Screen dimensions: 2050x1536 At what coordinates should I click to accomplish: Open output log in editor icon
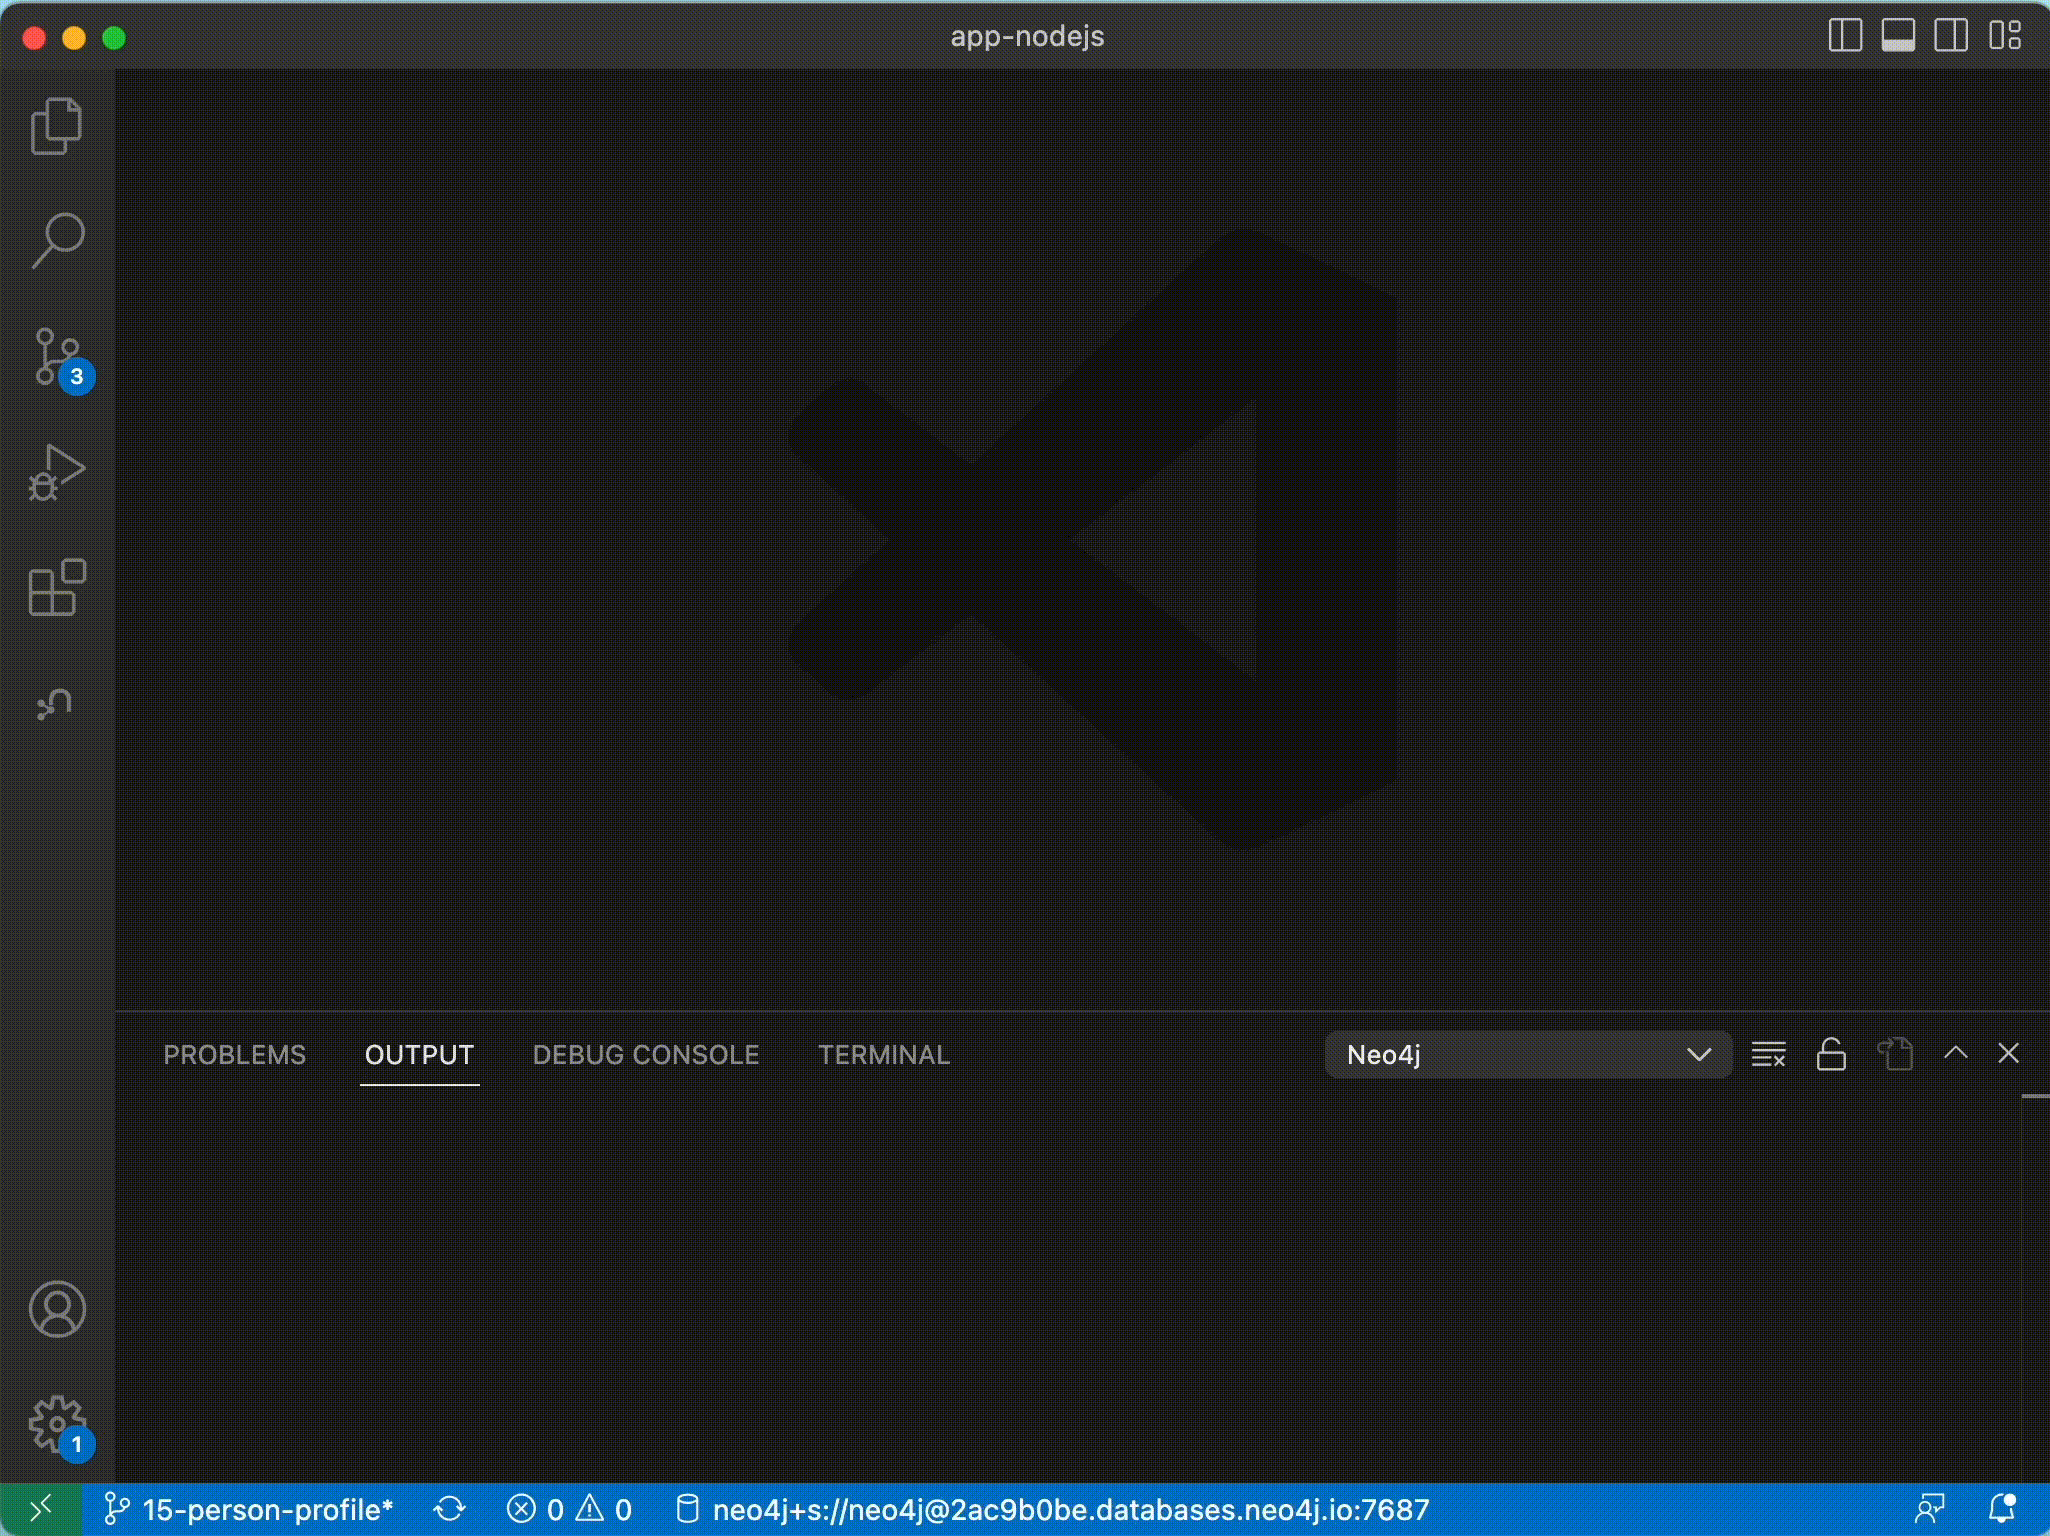tap(1895, 1054)
